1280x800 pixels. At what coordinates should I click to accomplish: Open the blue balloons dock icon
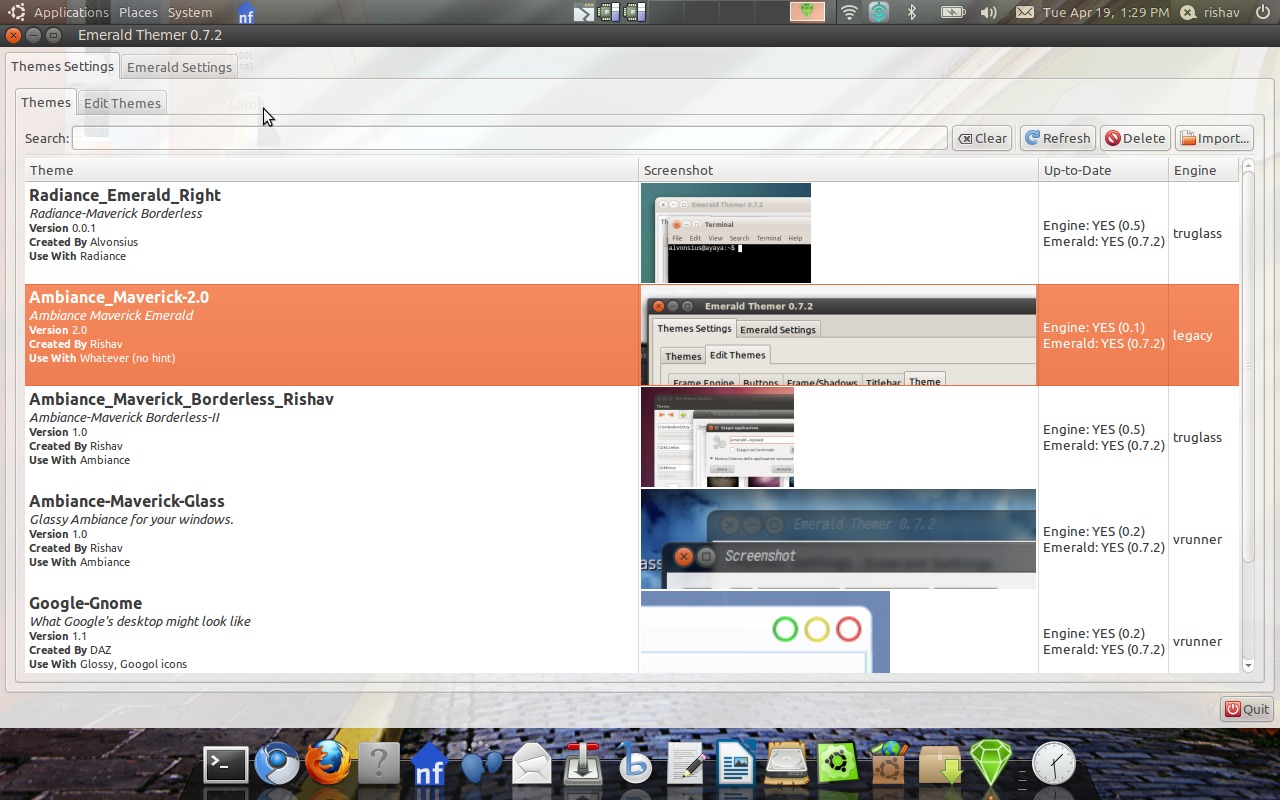pyautogui.click(x=481, y=766)
